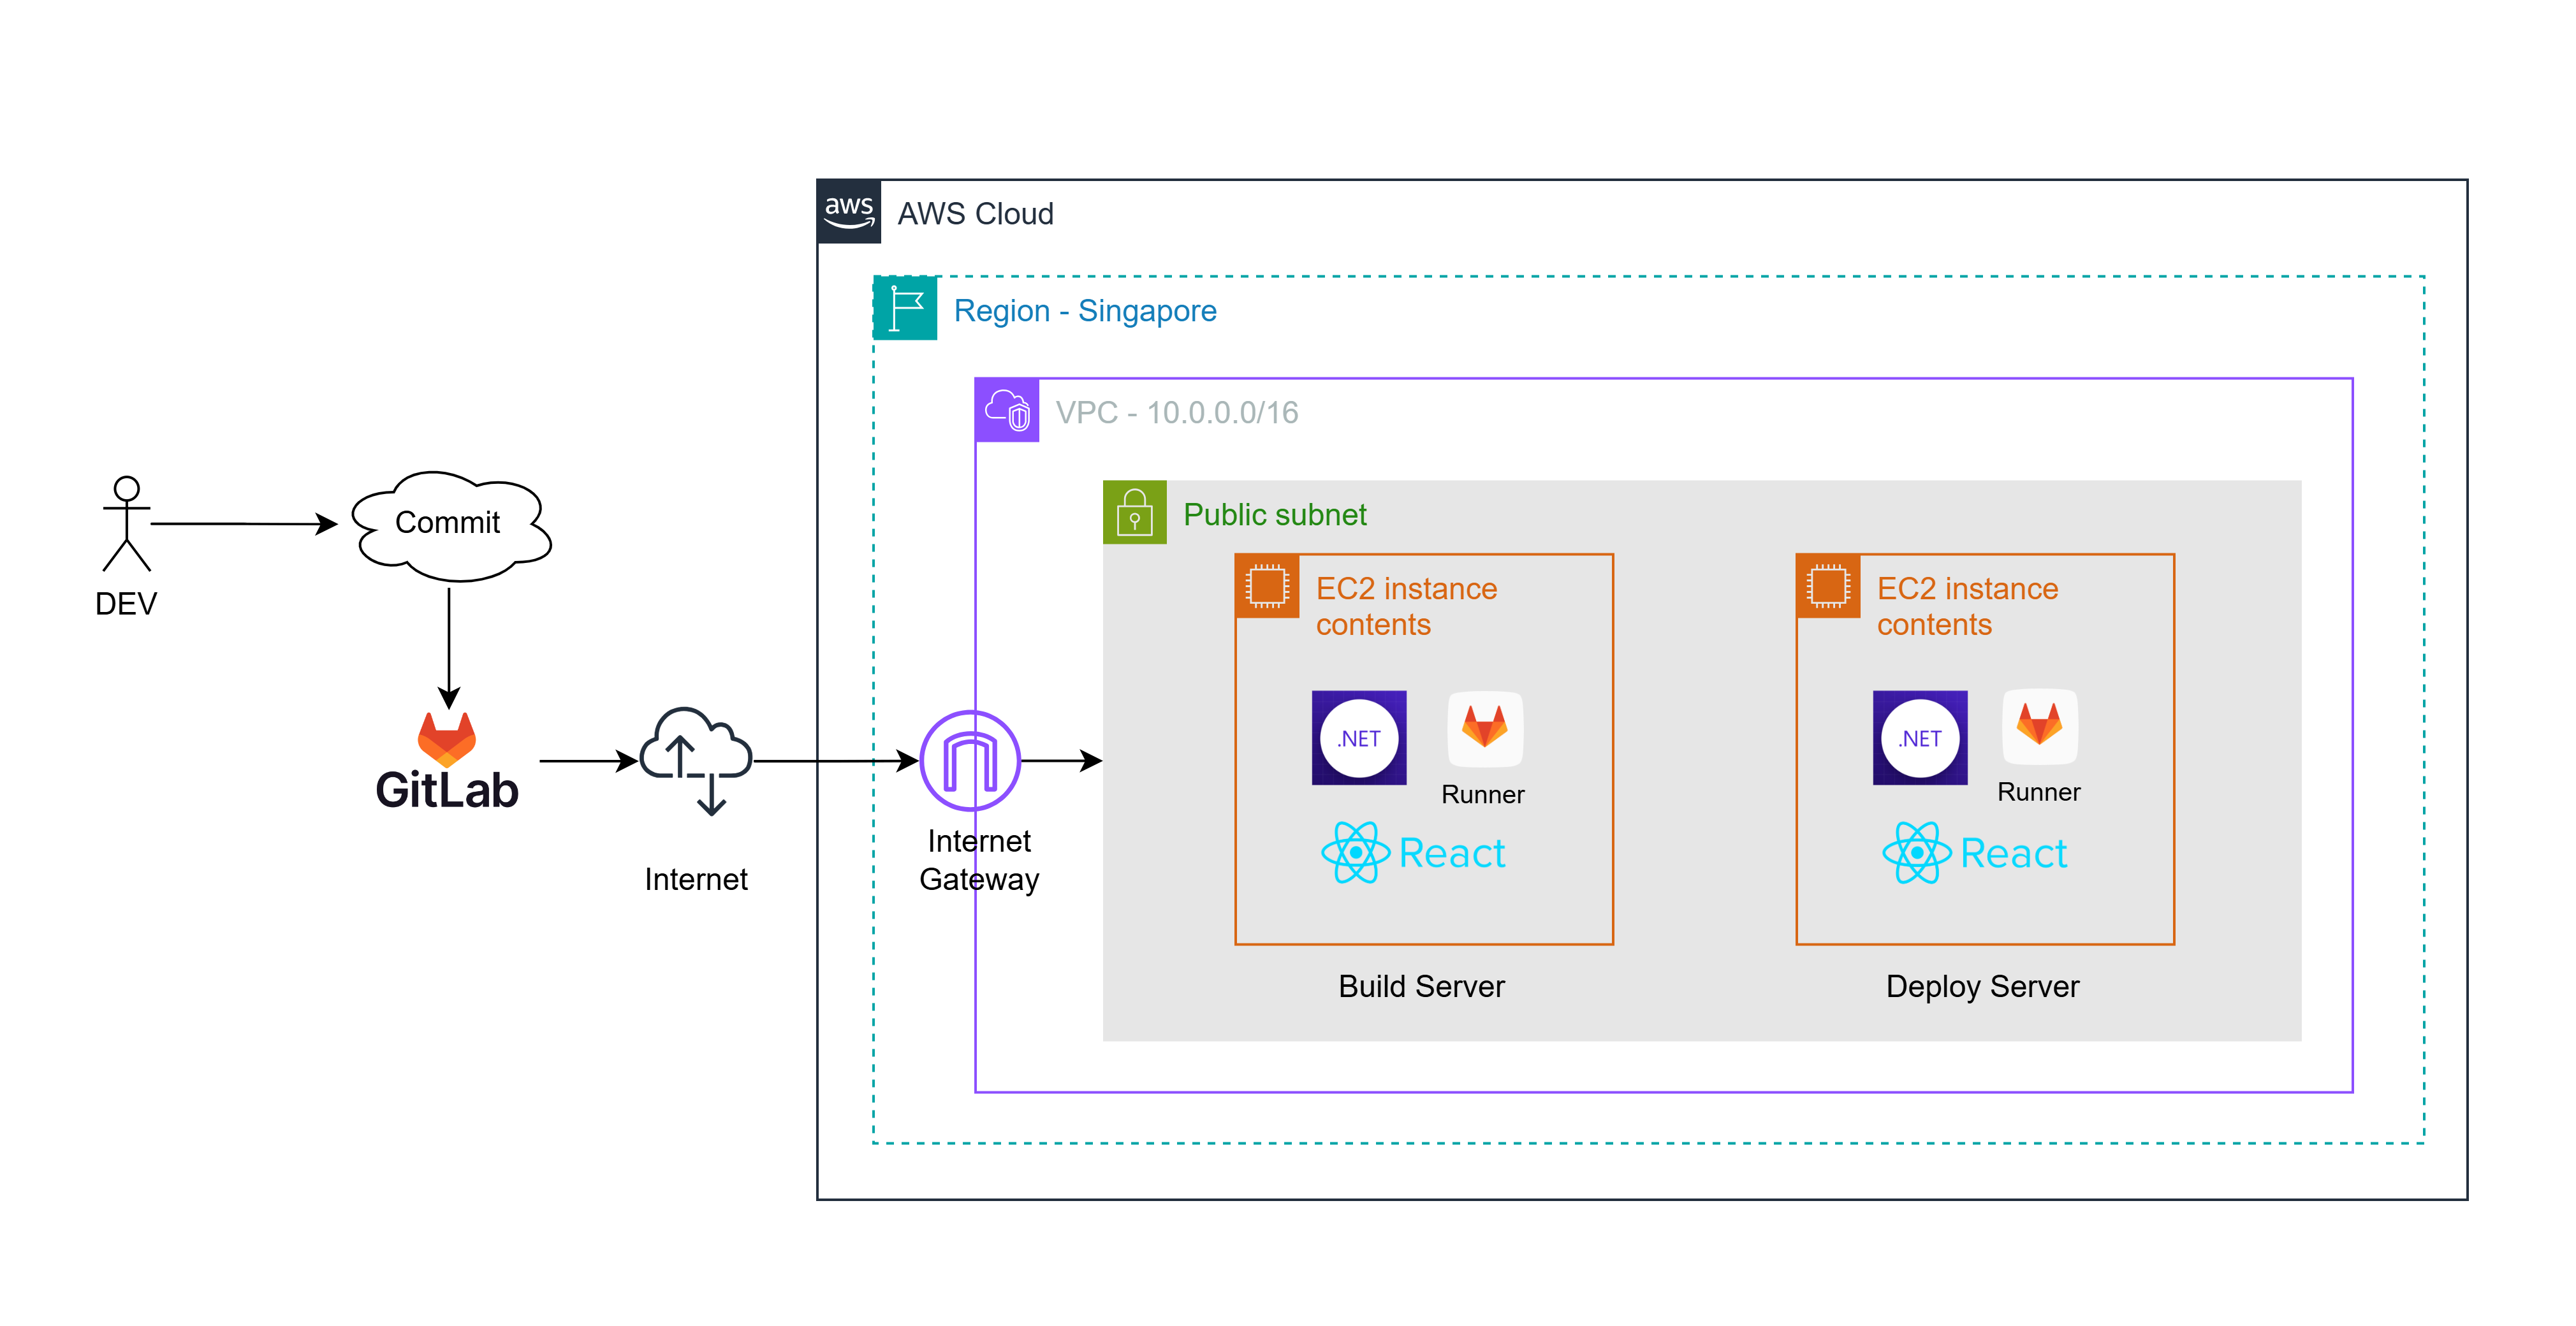Click the 'Internet' caption below the cloud
The width and height of the screenshot is (2576, 1326).
tap(696, 879)
